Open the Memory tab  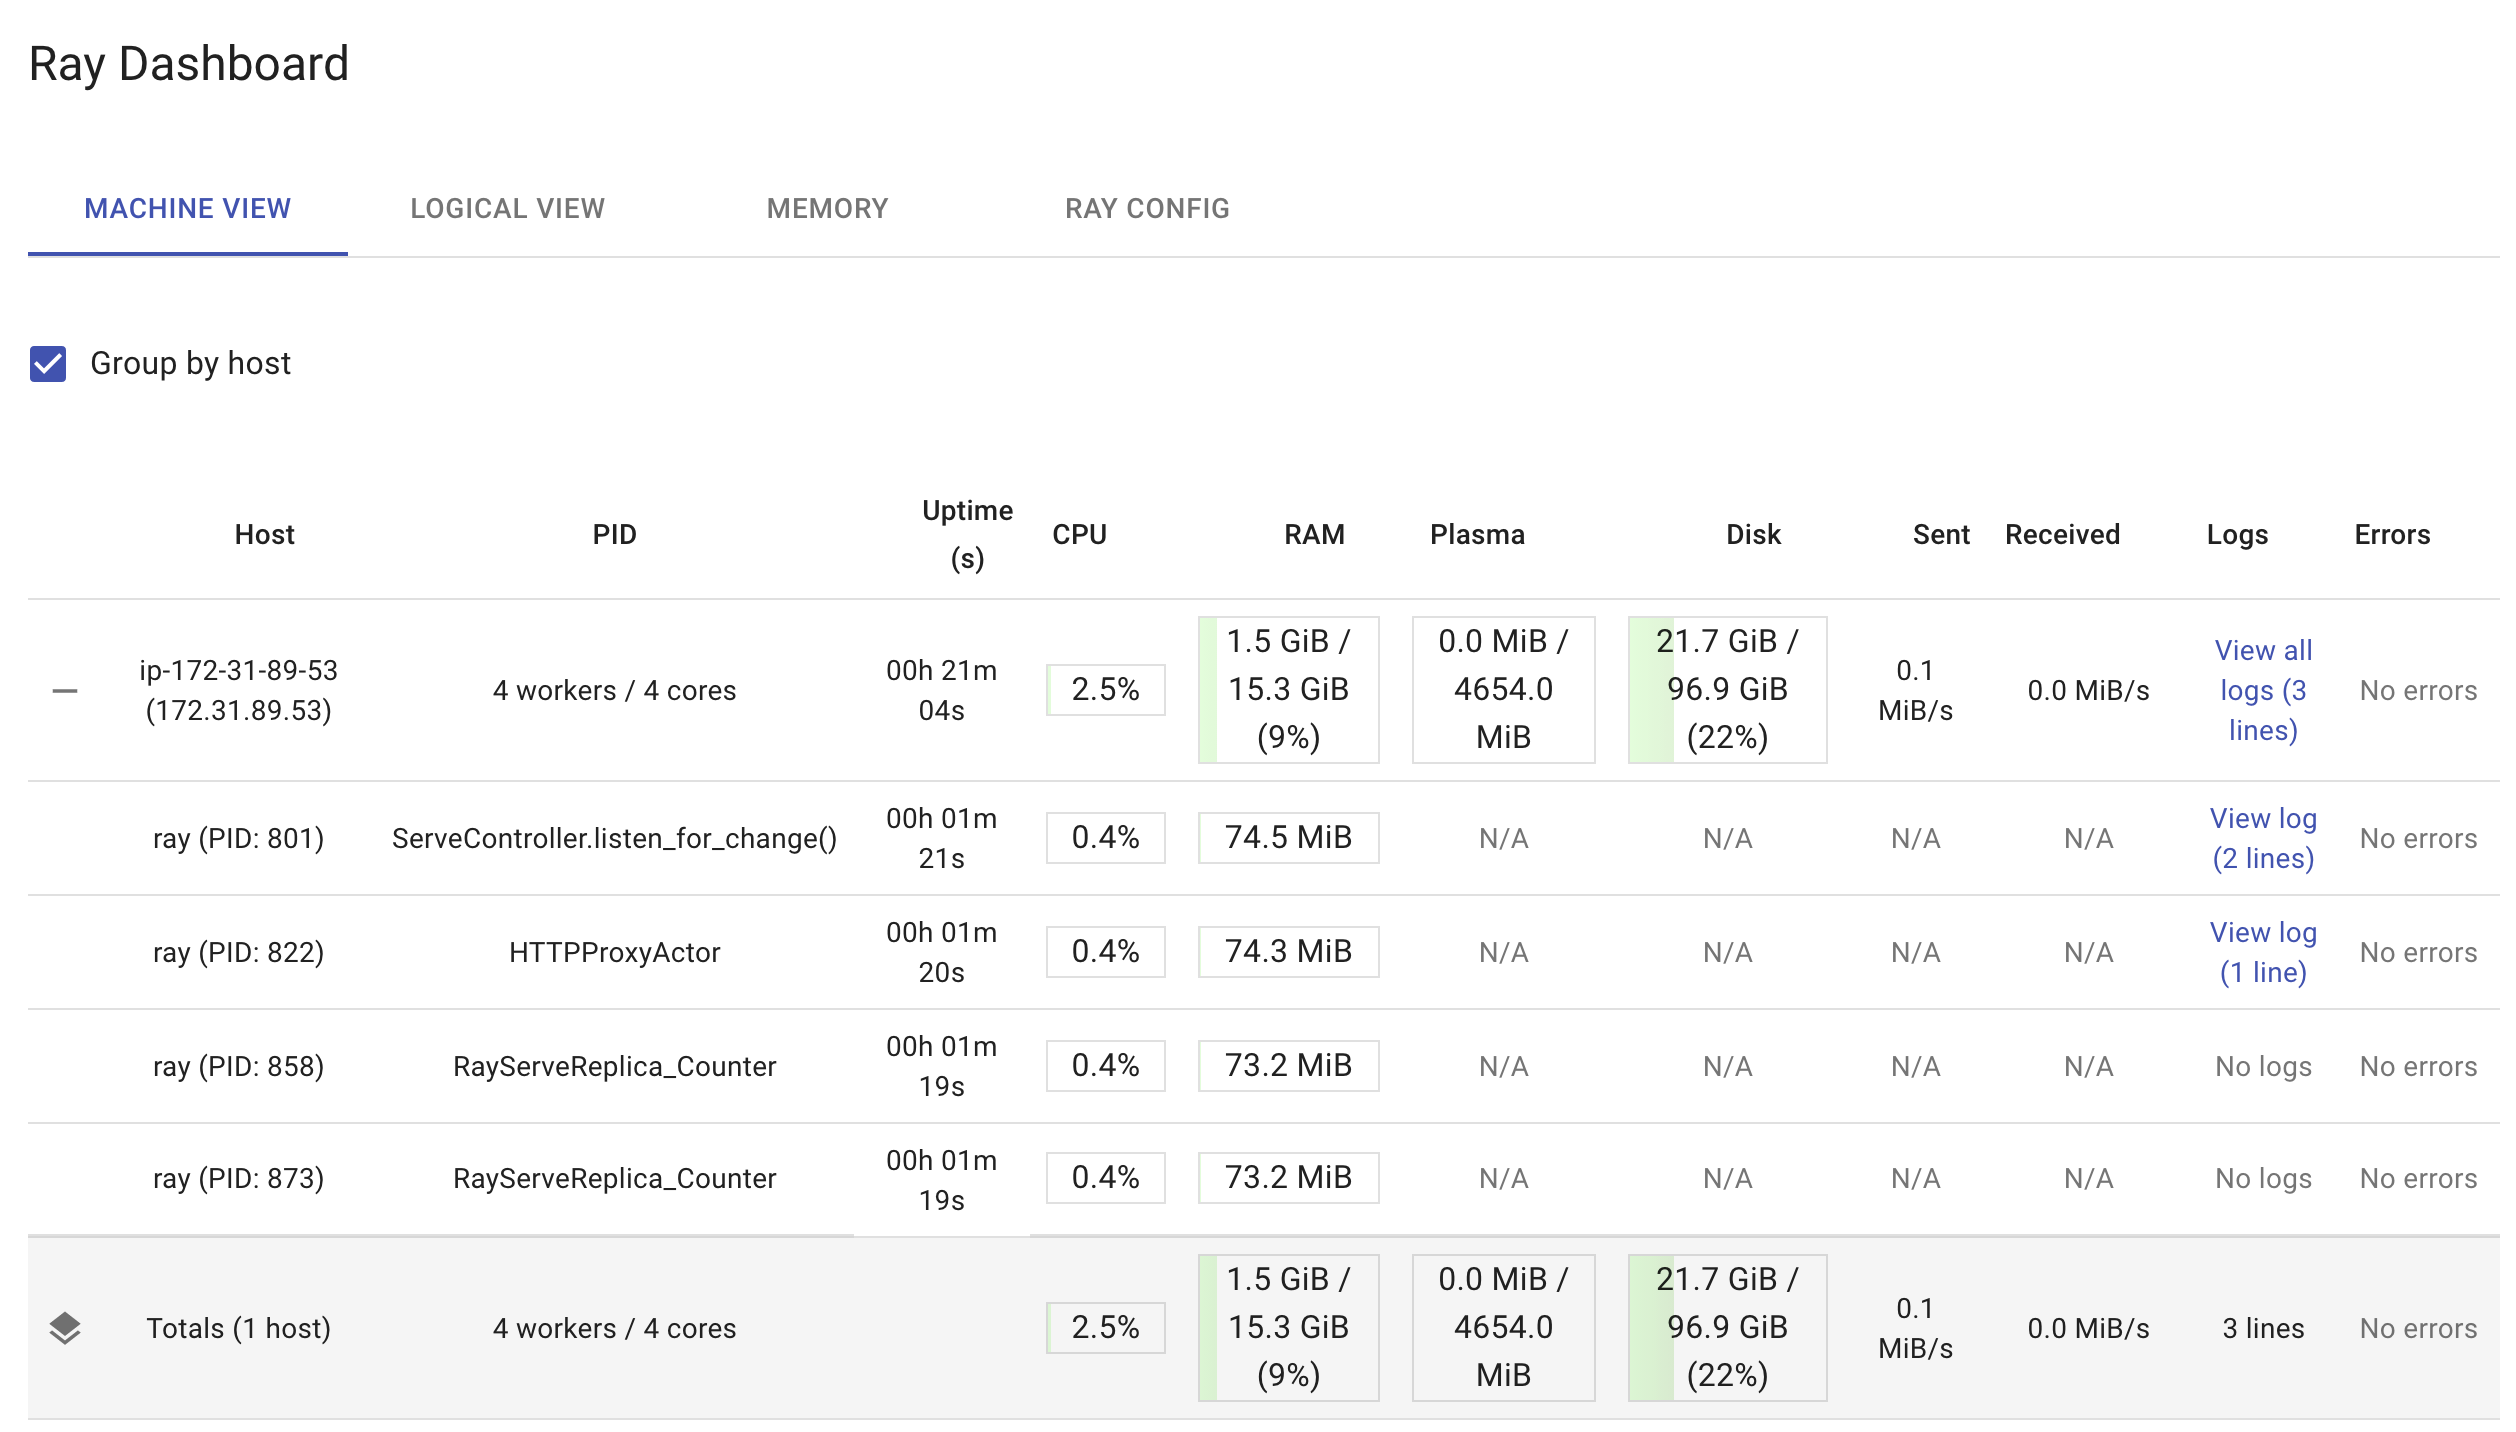coord(827,208)
